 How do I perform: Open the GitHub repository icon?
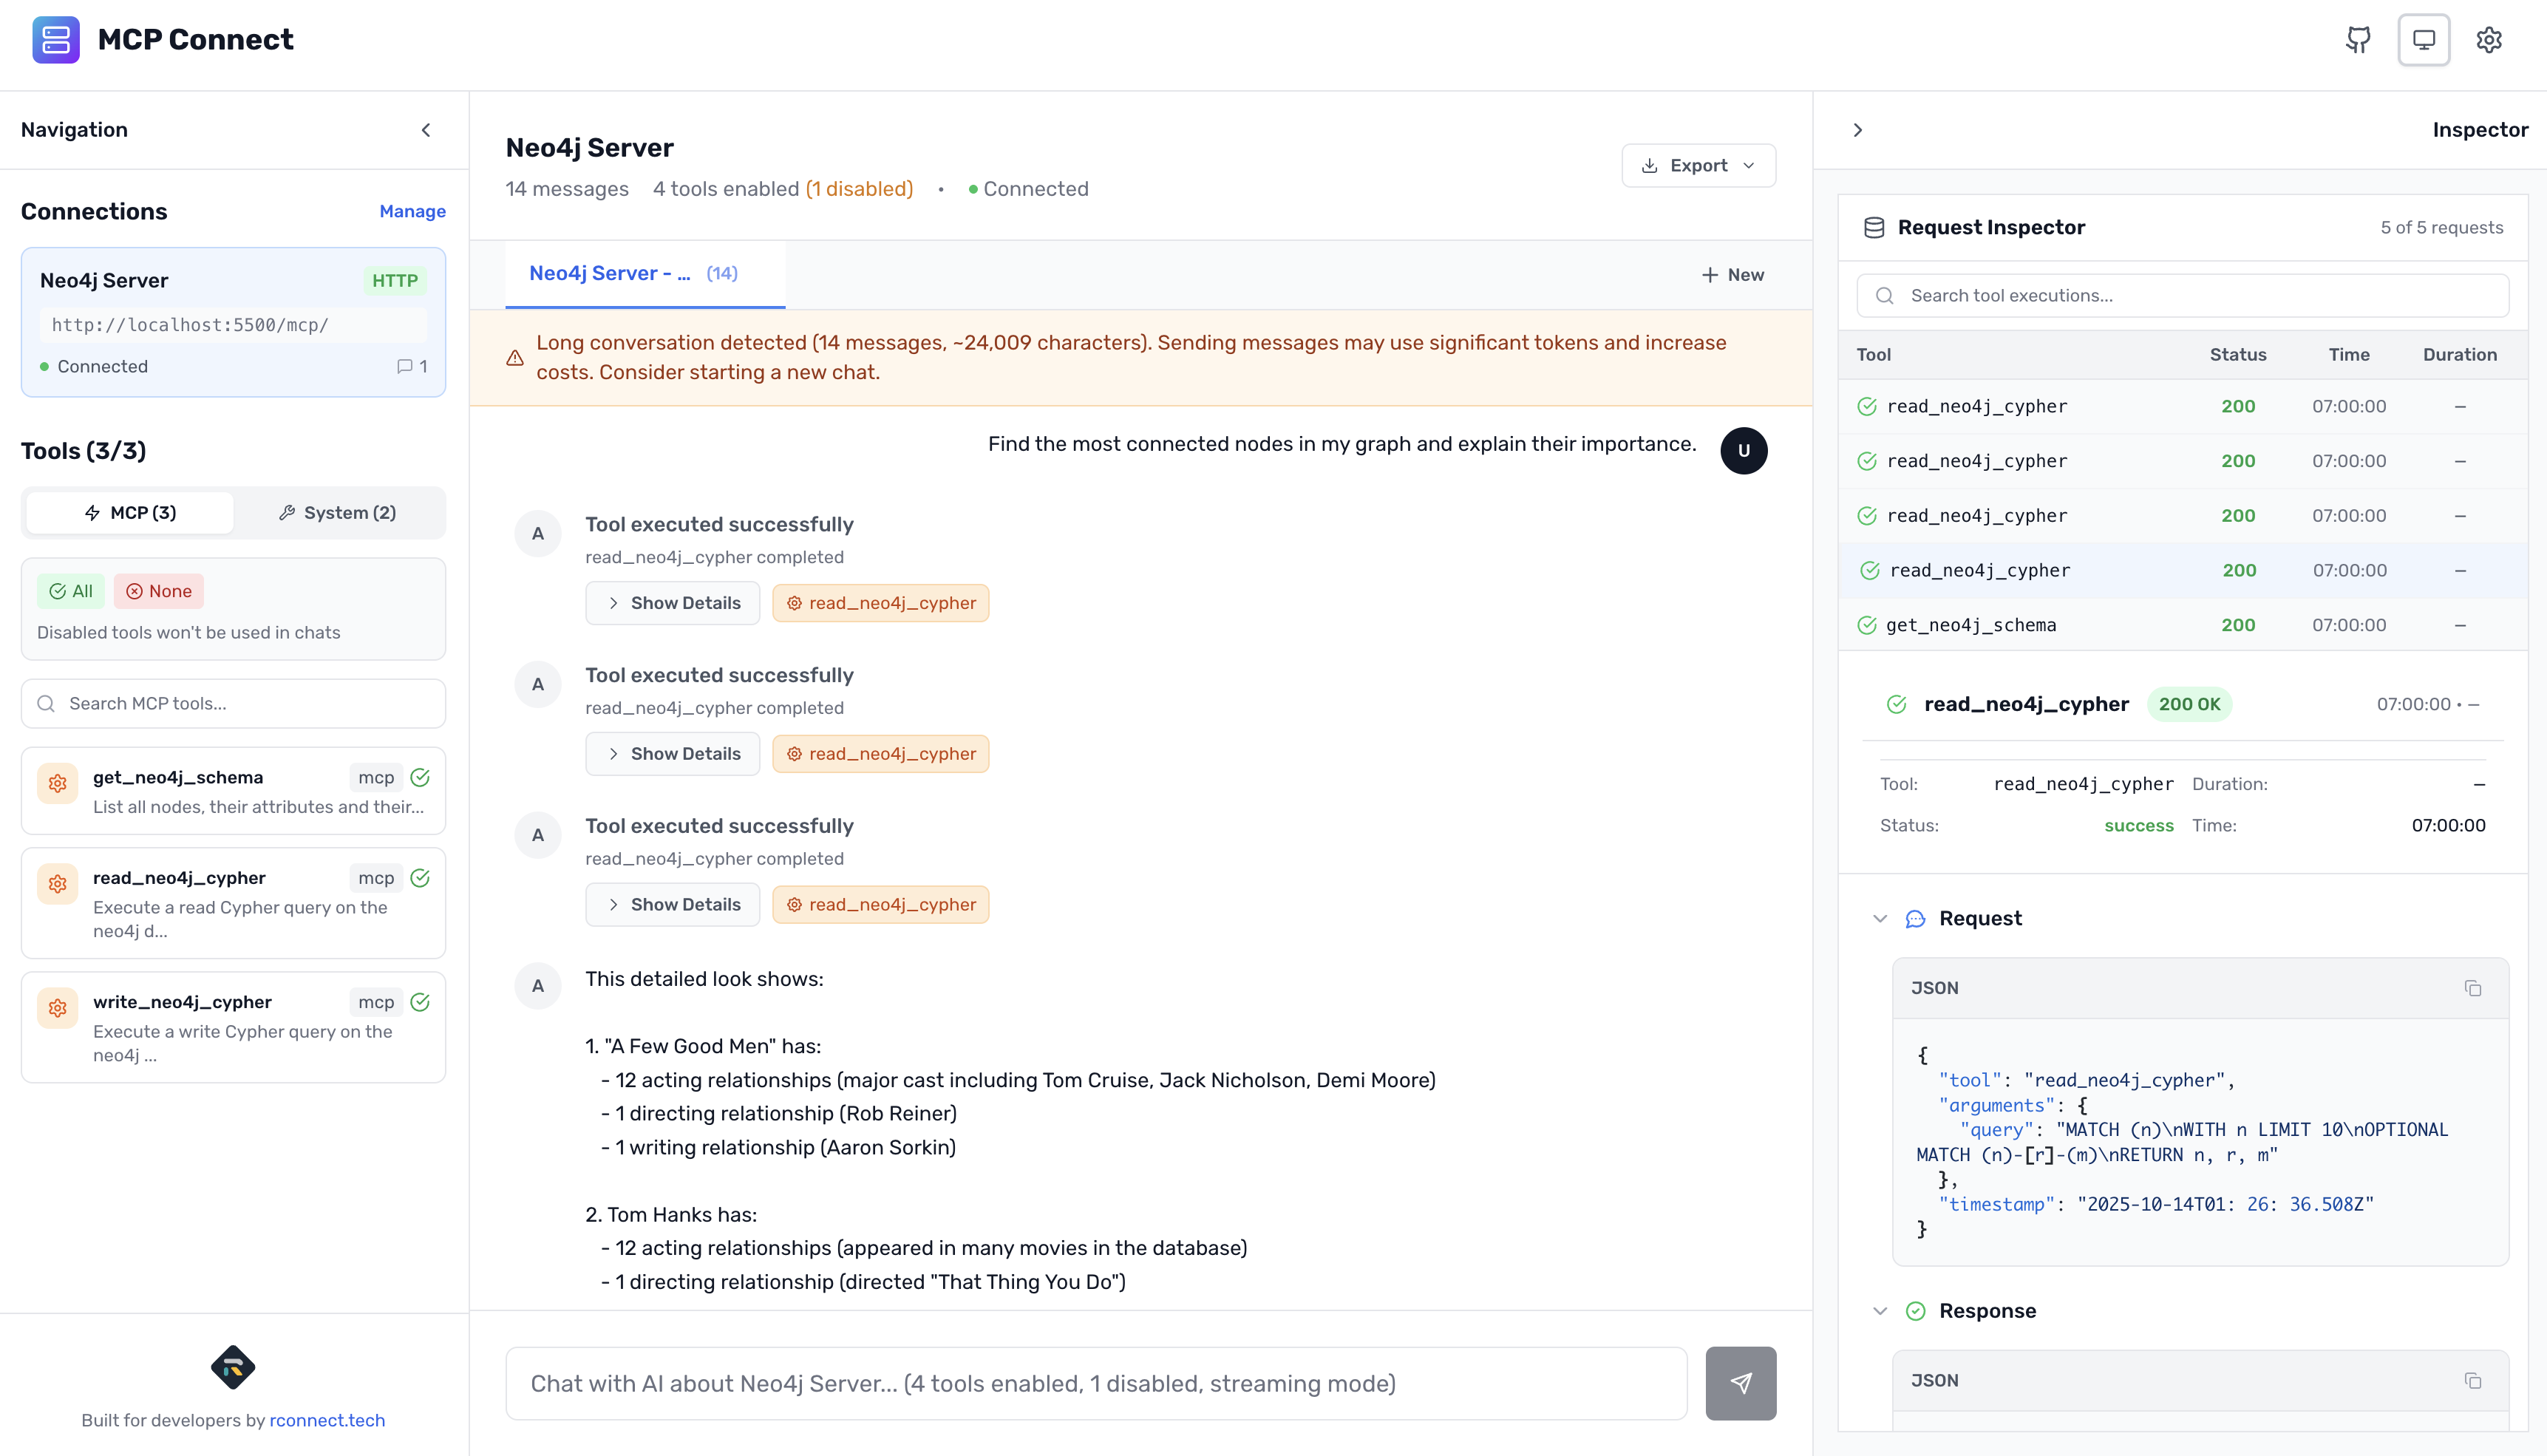point(2357,39)
